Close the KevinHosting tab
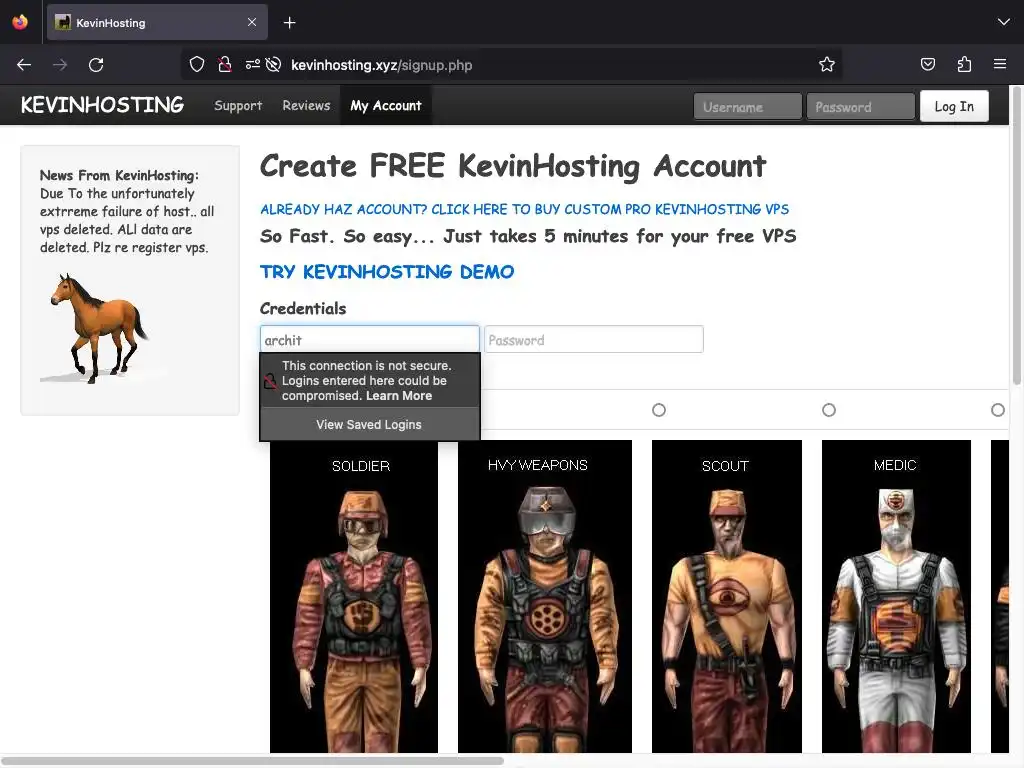1024x768 pixels. [x=252, y=22]
